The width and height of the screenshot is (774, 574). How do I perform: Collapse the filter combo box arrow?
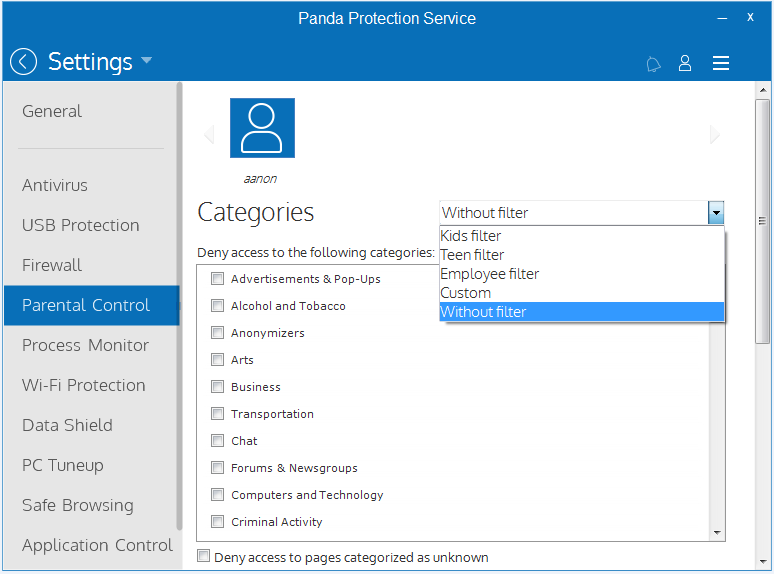click(x=716, y=213)
